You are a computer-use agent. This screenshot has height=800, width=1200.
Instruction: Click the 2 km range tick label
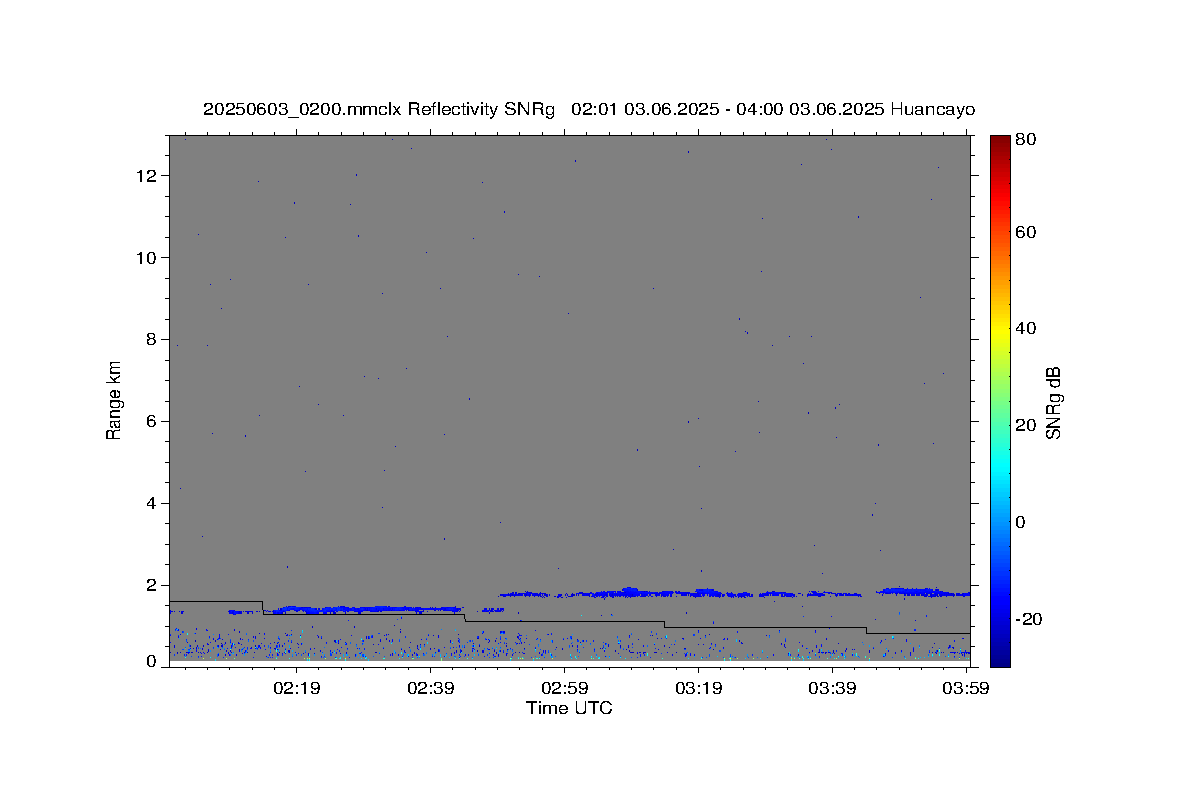tap(152, 585)
